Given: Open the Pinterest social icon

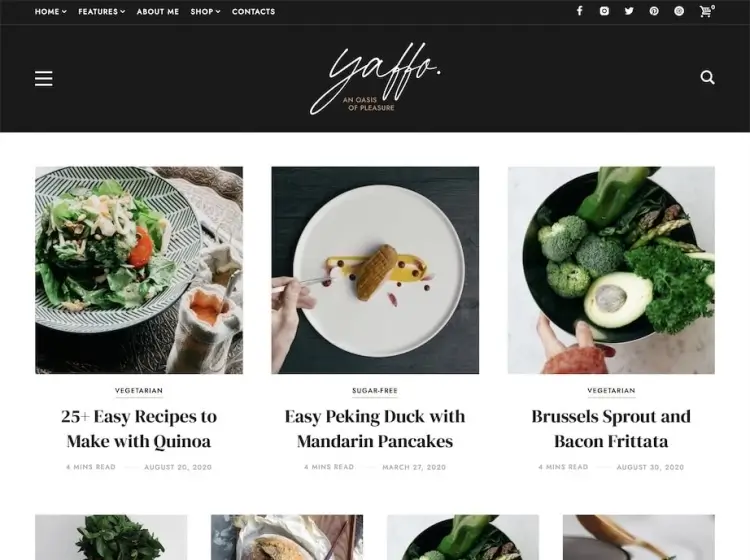Looking at the screenshot, I should coord(654,11).
